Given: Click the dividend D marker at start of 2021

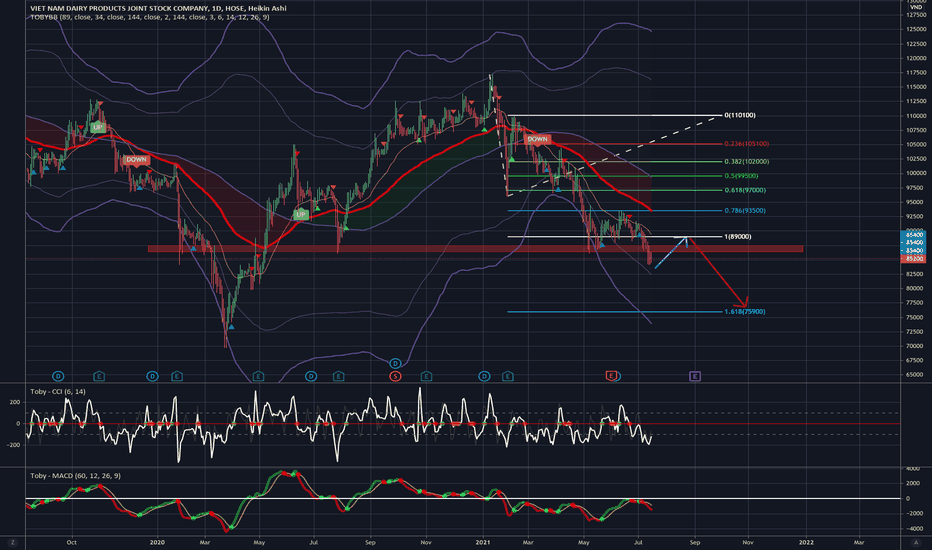Looking at the screenshot, I should 484,376.
